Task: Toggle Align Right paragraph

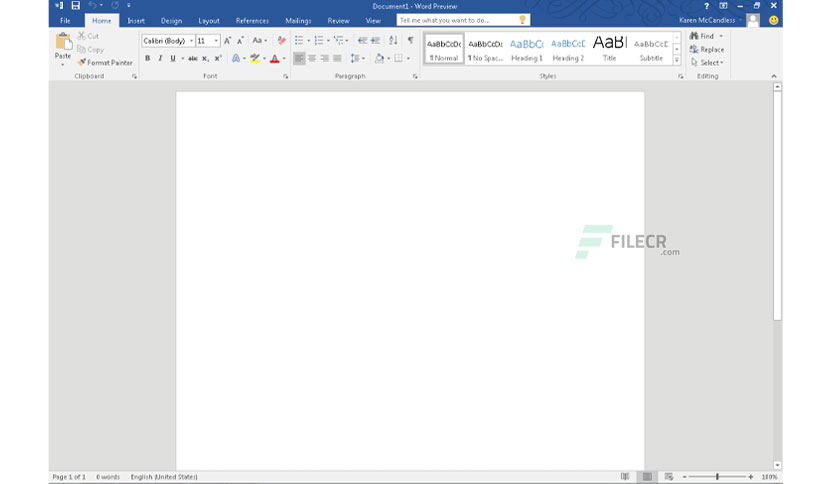Action: coord(325,59)
